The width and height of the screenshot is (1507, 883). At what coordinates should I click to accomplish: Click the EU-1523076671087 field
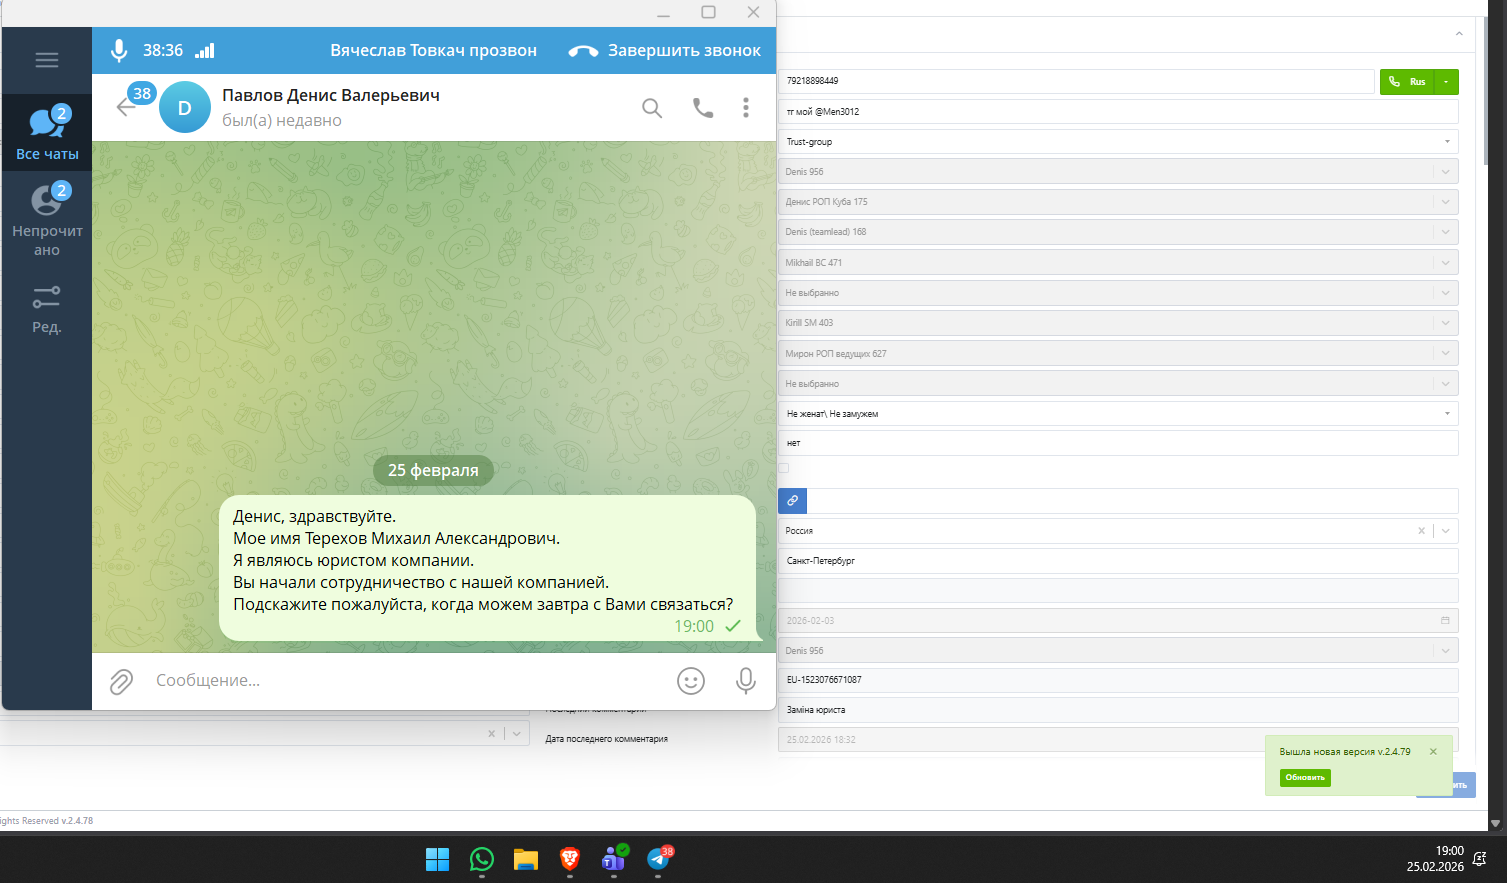(x=1118, y=680)
